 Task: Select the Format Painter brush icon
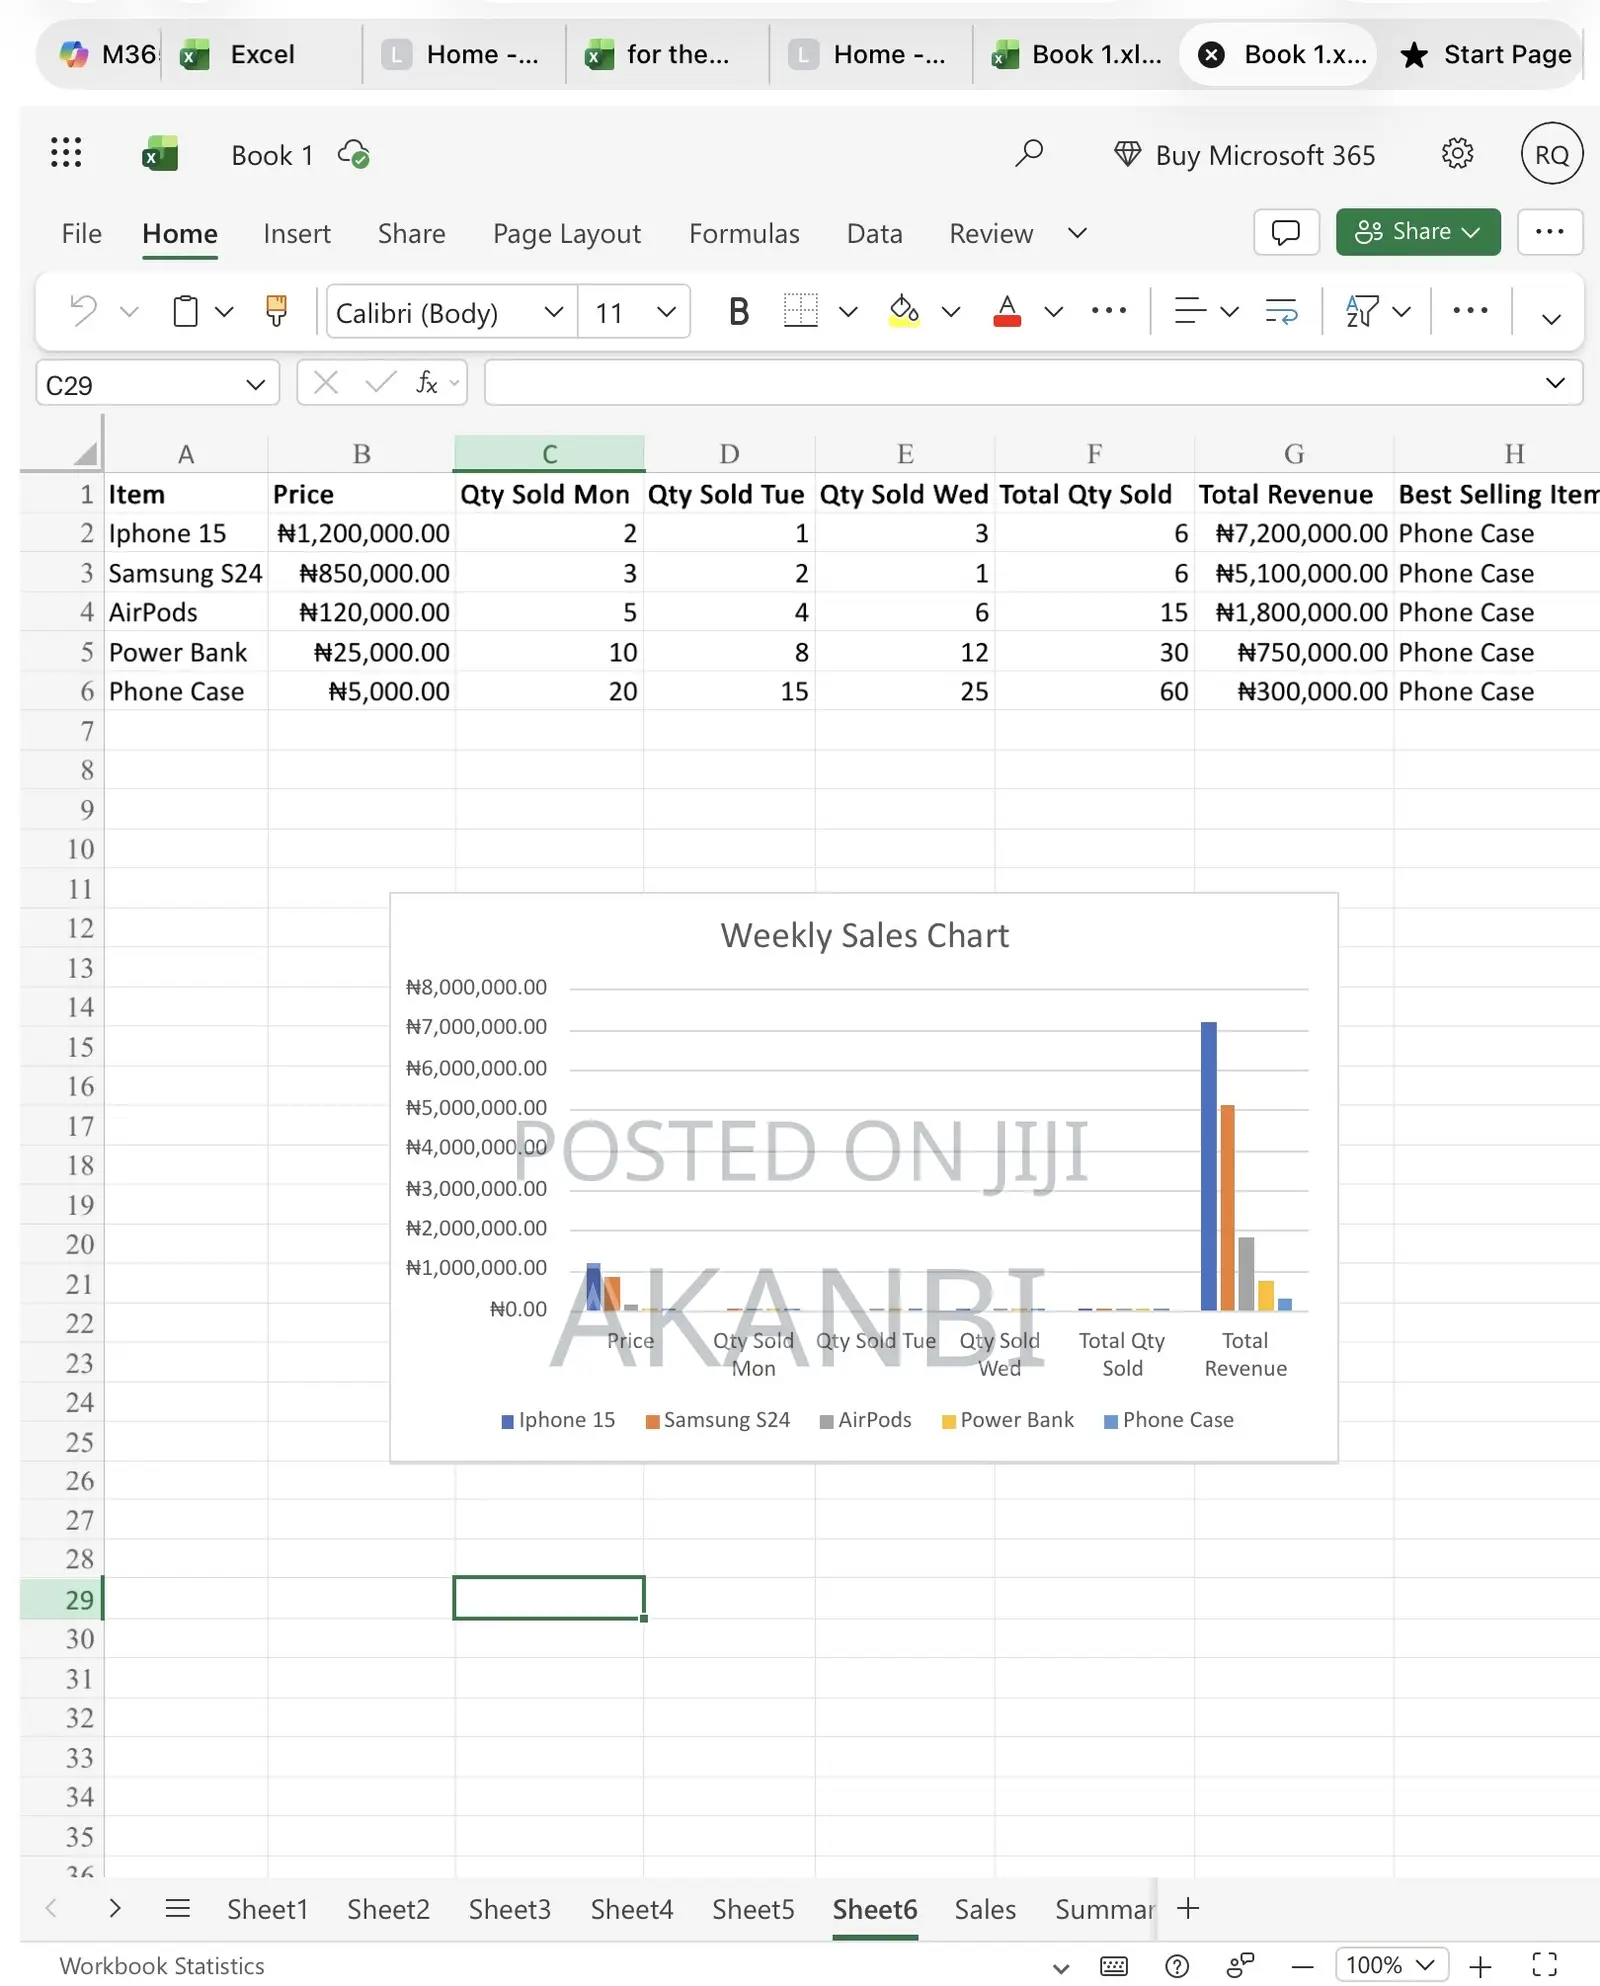pos(277,311)
